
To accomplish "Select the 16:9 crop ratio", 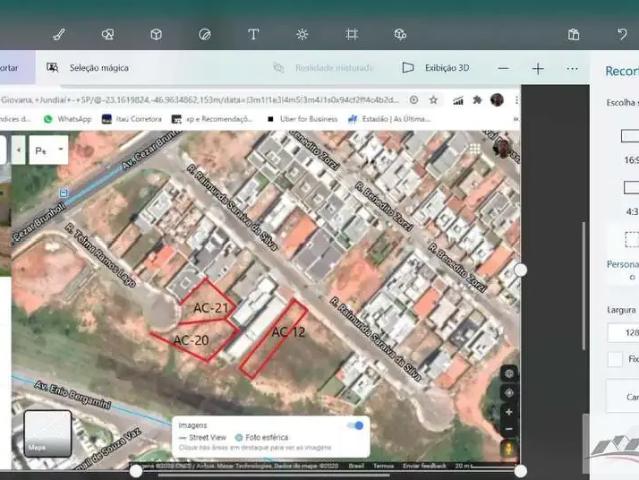I will tap(630, 147).
